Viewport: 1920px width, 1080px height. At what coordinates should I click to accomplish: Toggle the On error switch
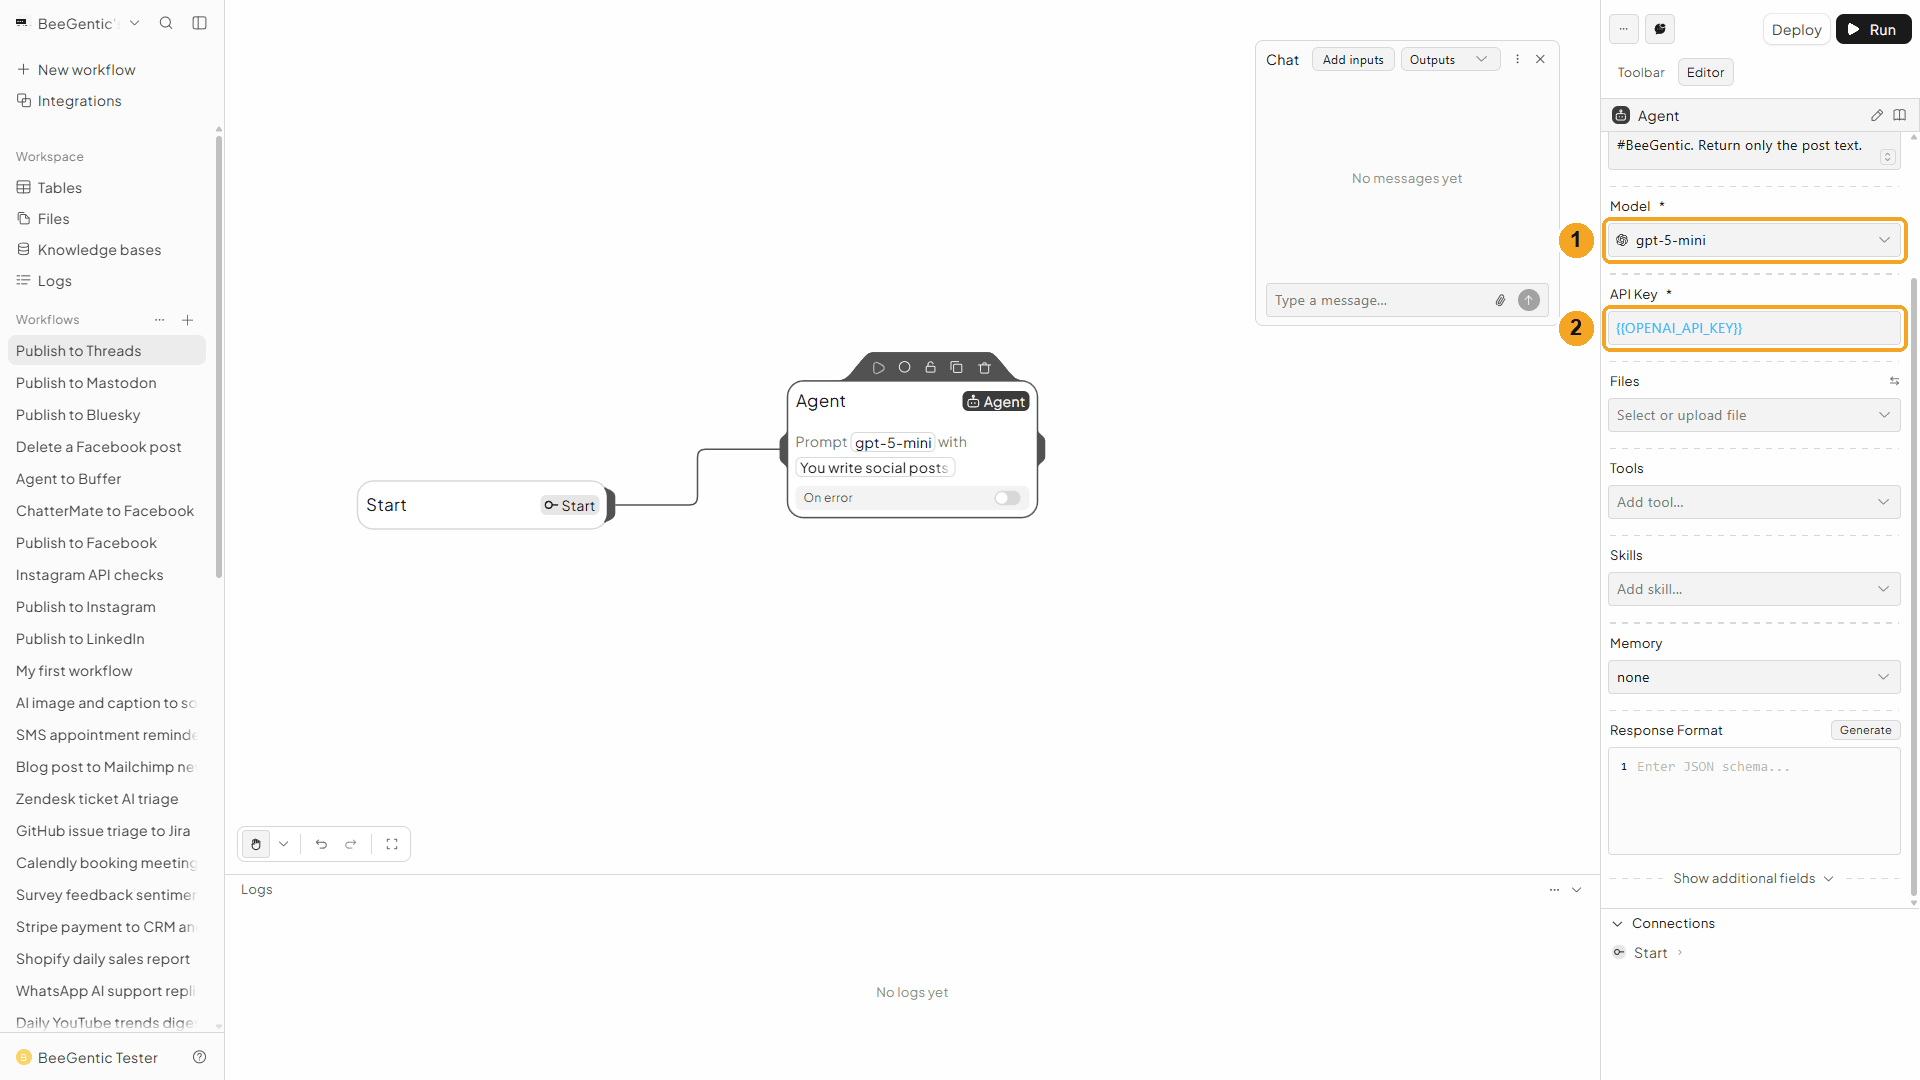[1007, 498]
